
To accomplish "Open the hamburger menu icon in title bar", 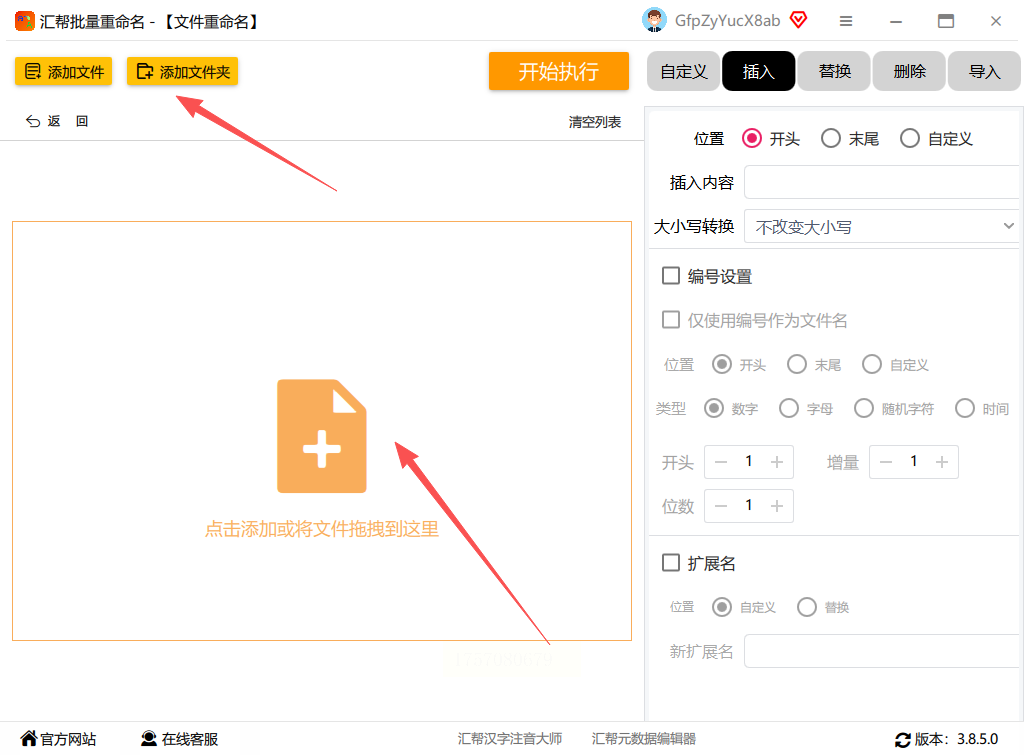I will pyautogui.click(x=846, y=22).
